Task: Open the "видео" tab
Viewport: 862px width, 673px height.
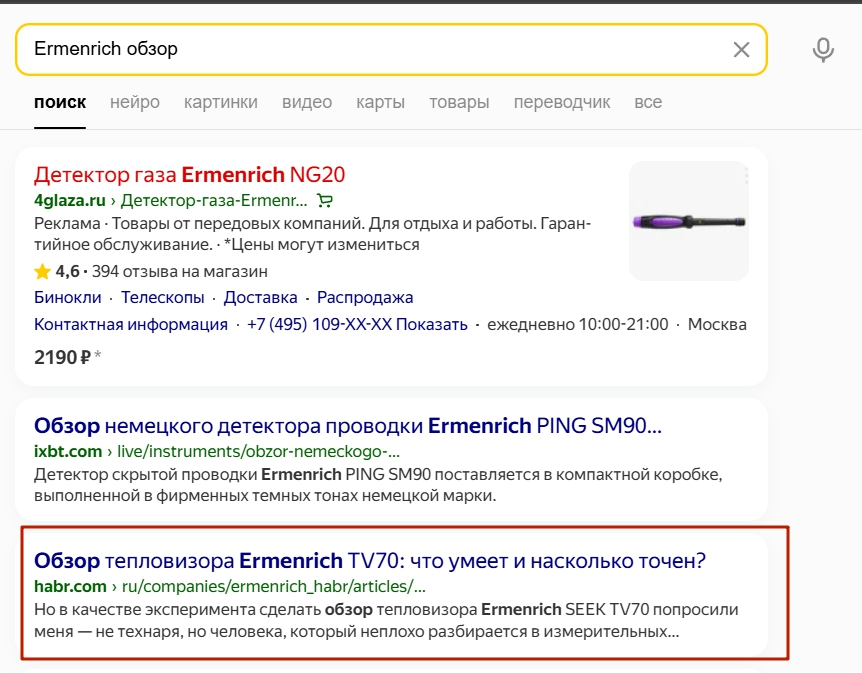Action: (307, 102)
